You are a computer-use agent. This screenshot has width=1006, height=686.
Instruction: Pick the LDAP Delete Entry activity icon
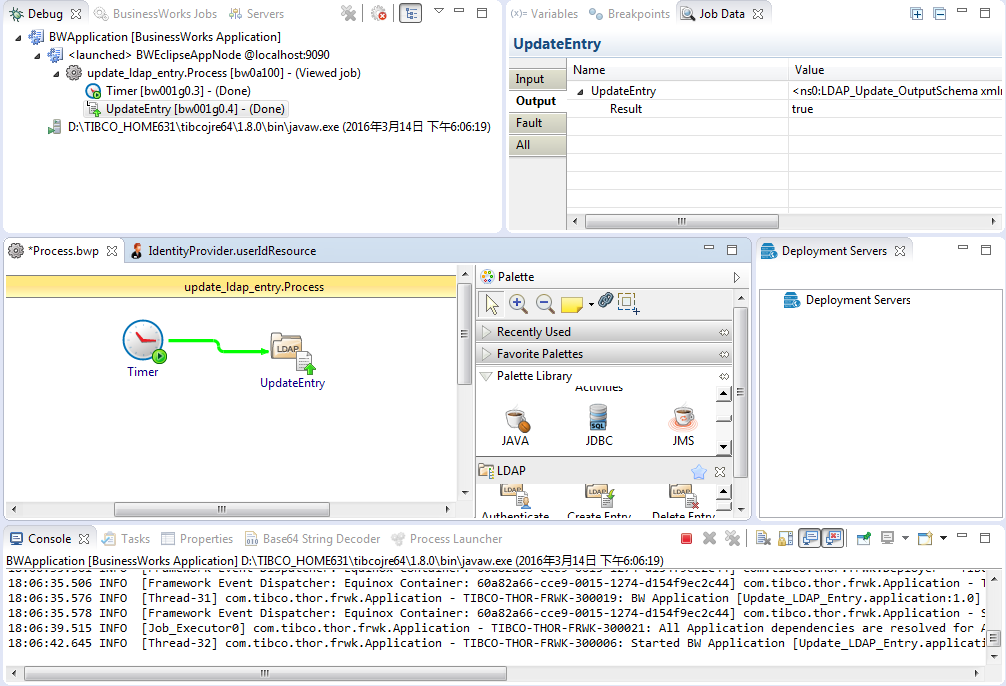(x=684, y=497)
